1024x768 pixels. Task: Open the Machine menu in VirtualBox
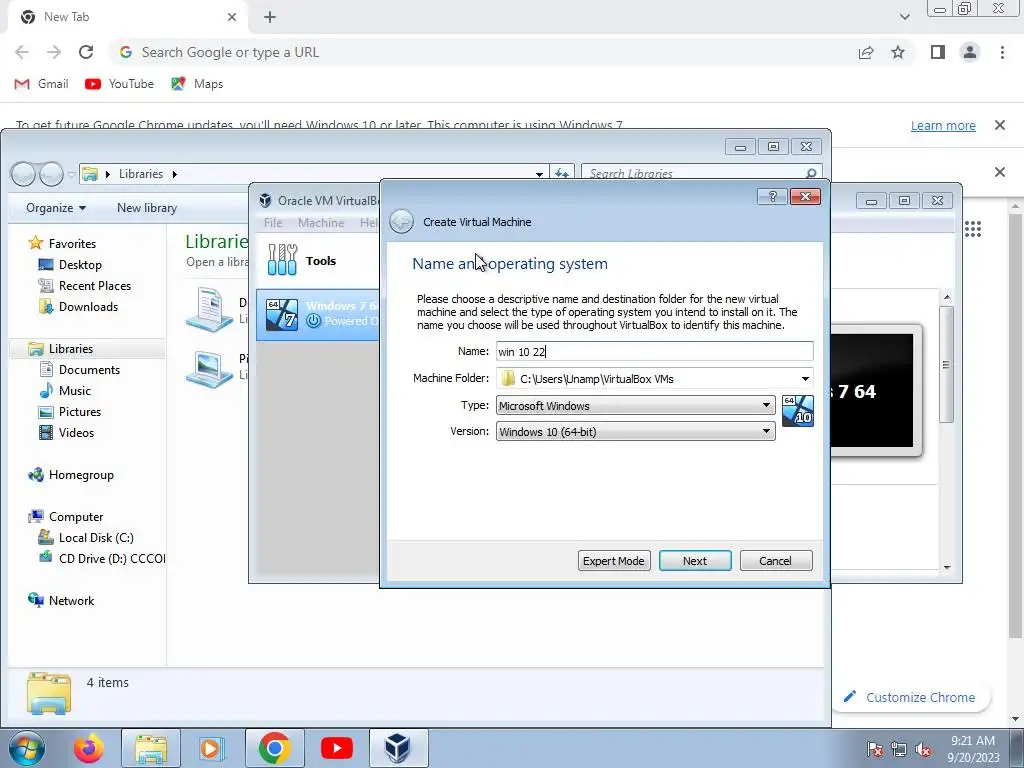[x=321, y=223]
